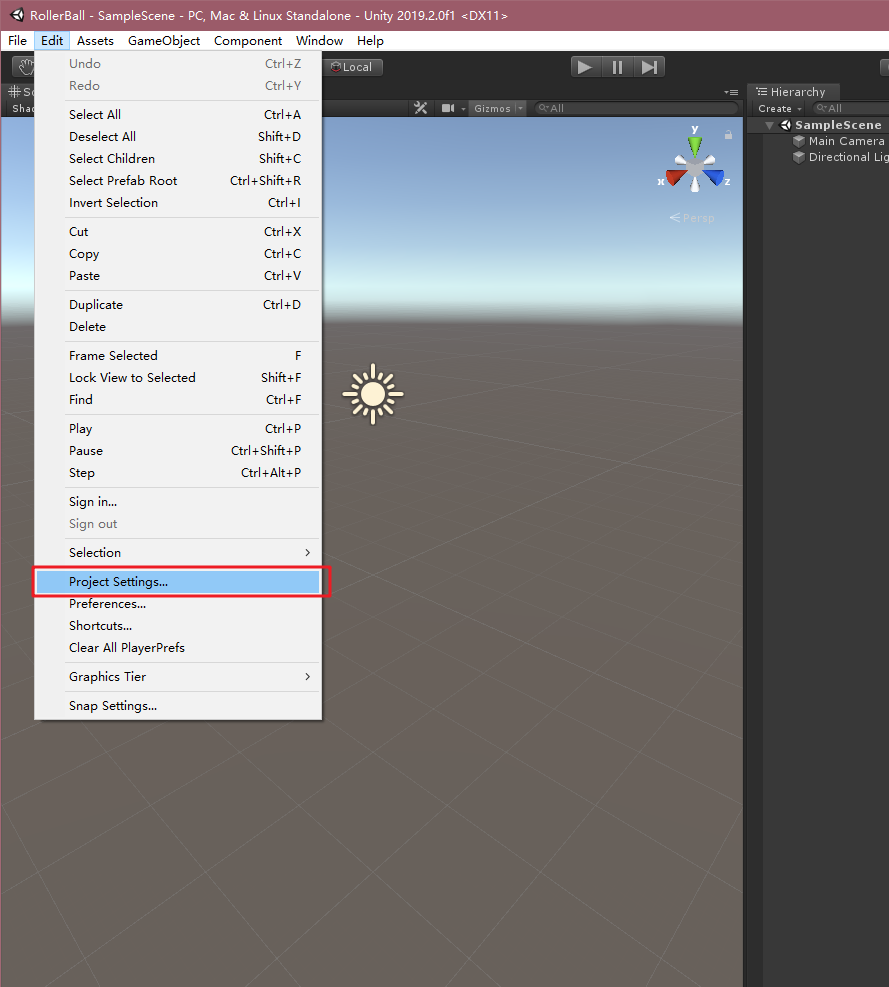Screen dimensions: 889x987
Task: Open the scene tools wrench icon
Action: pyautogui.click(x=421, y=108)
